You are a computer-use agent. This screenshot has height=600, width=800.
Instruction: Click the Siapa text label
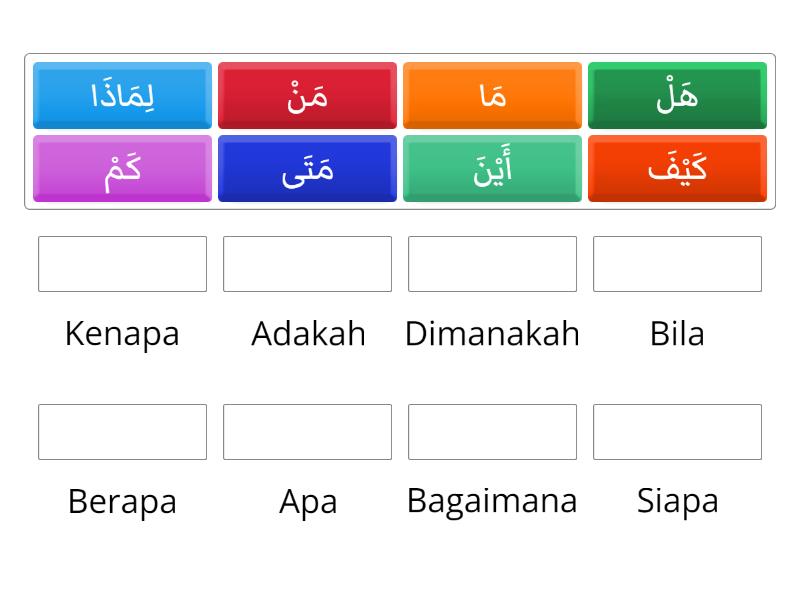(678, 501)
